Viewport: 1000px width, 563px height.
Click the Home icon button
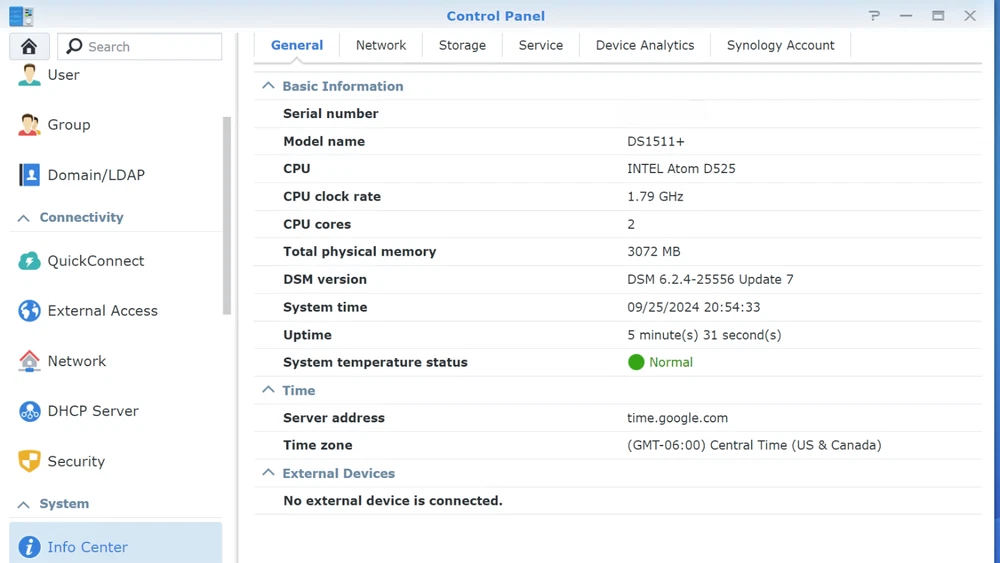pos(29,47)
